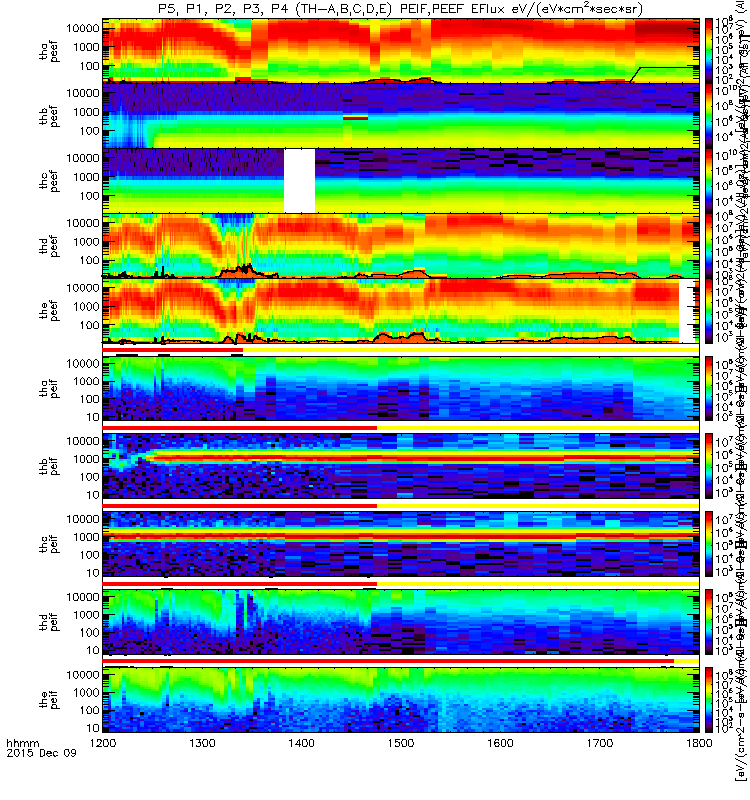Click the red status bar above the peif panel
The height and width of the screenshot is (800, 750).
[388, 661]
